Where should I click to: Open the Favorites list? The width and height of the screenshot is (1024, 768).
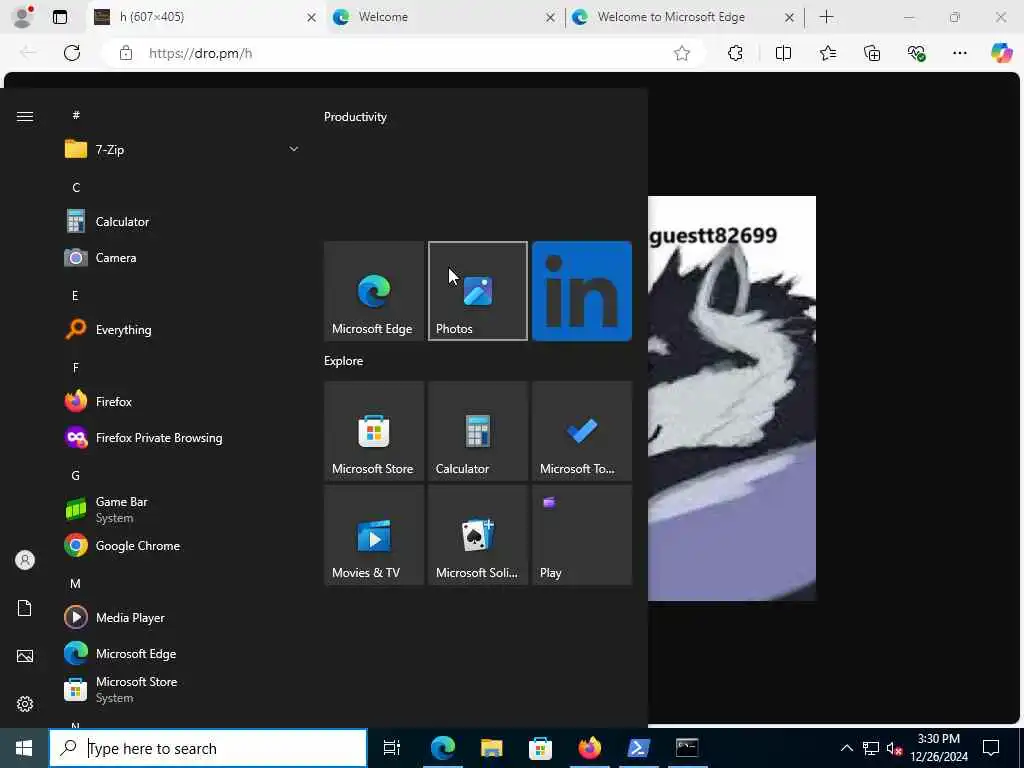pos(828,53)
